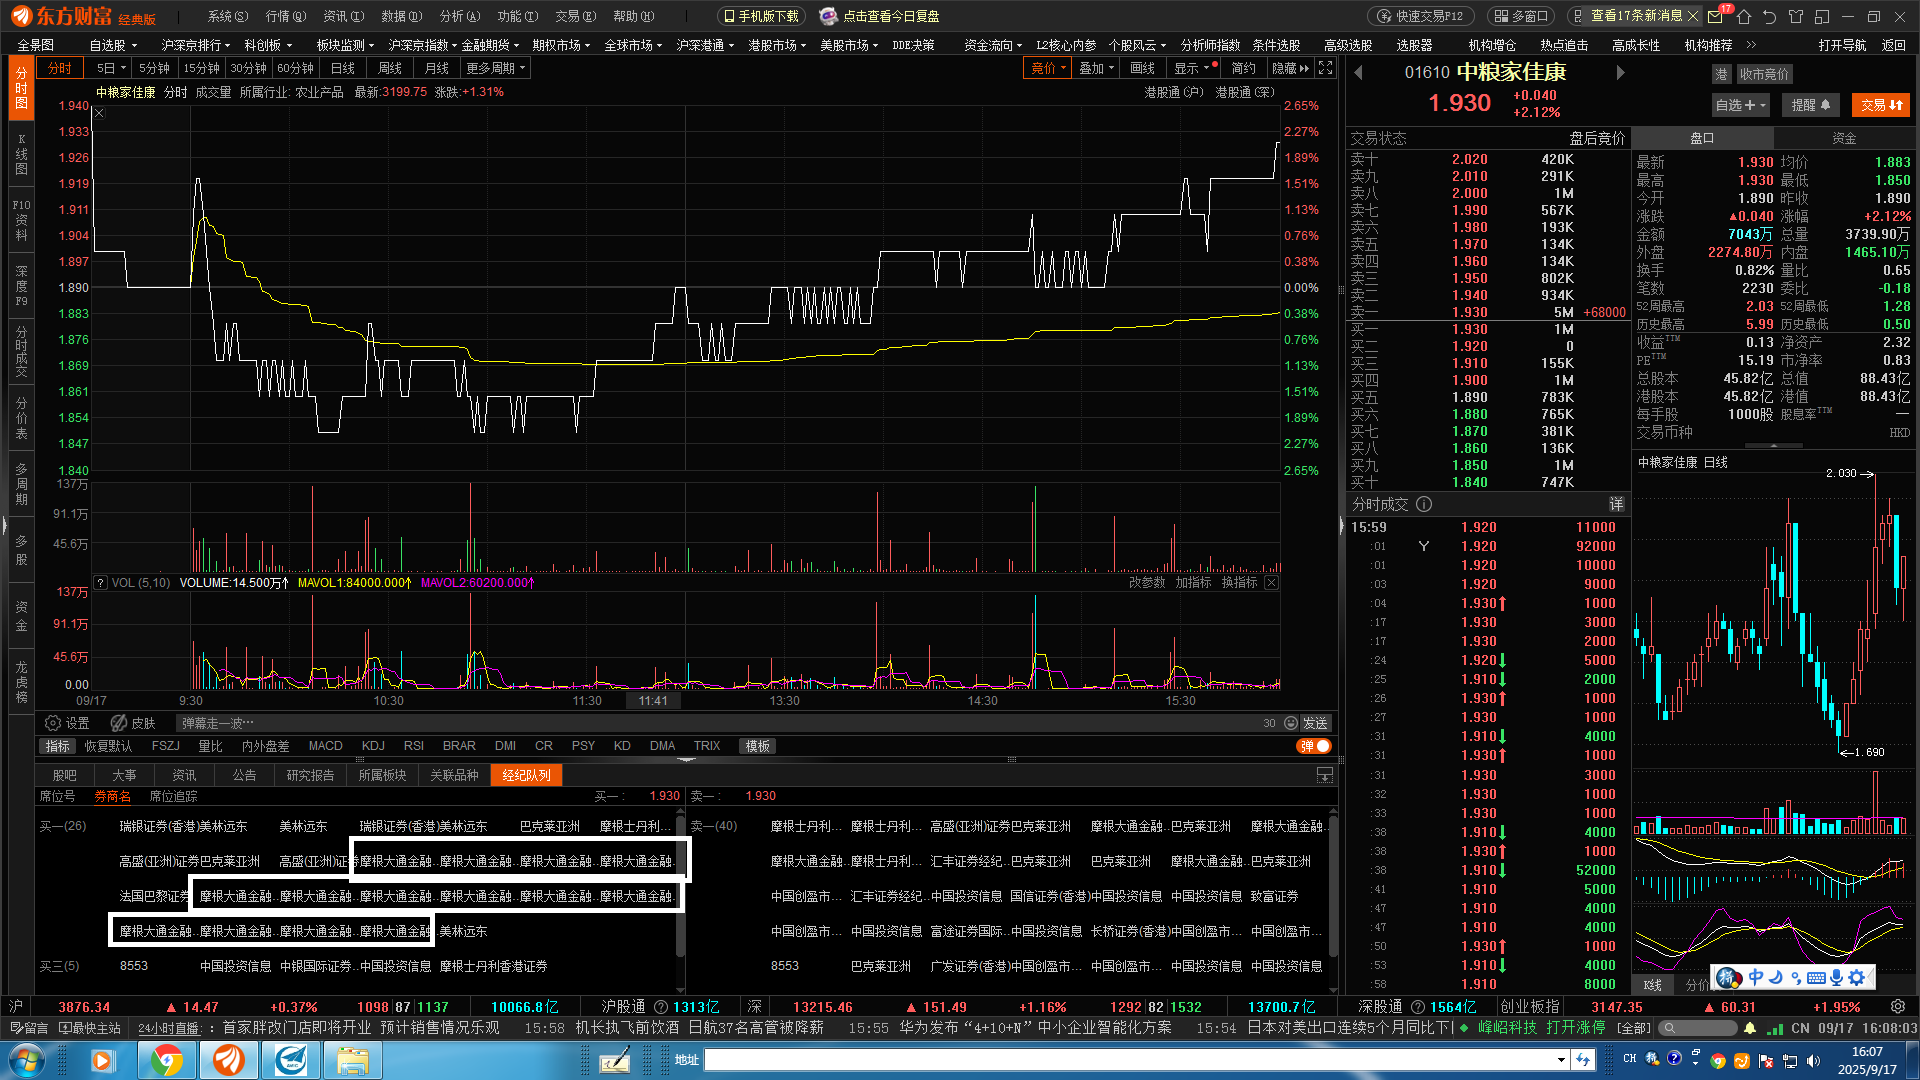Image resolution: width=1920 pixels, height=1080 pixels.
Task: Dismiss the 17 new messages notification
Action: tap(1692, 16)
